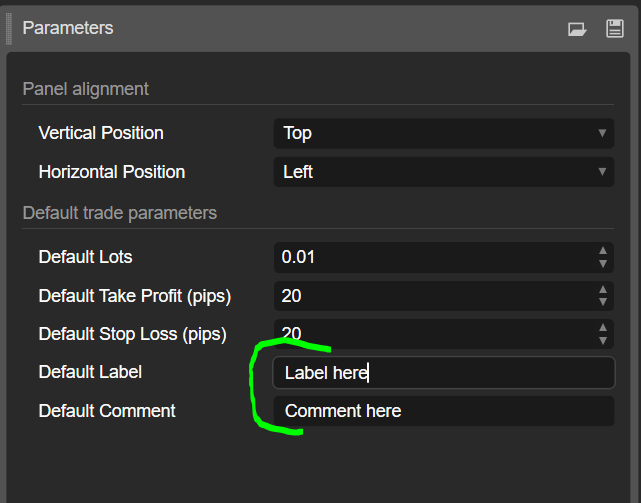Viewport: 641px width, 503px height.
Task: Open the load parameters folder icon
Action: pos(577,29)
